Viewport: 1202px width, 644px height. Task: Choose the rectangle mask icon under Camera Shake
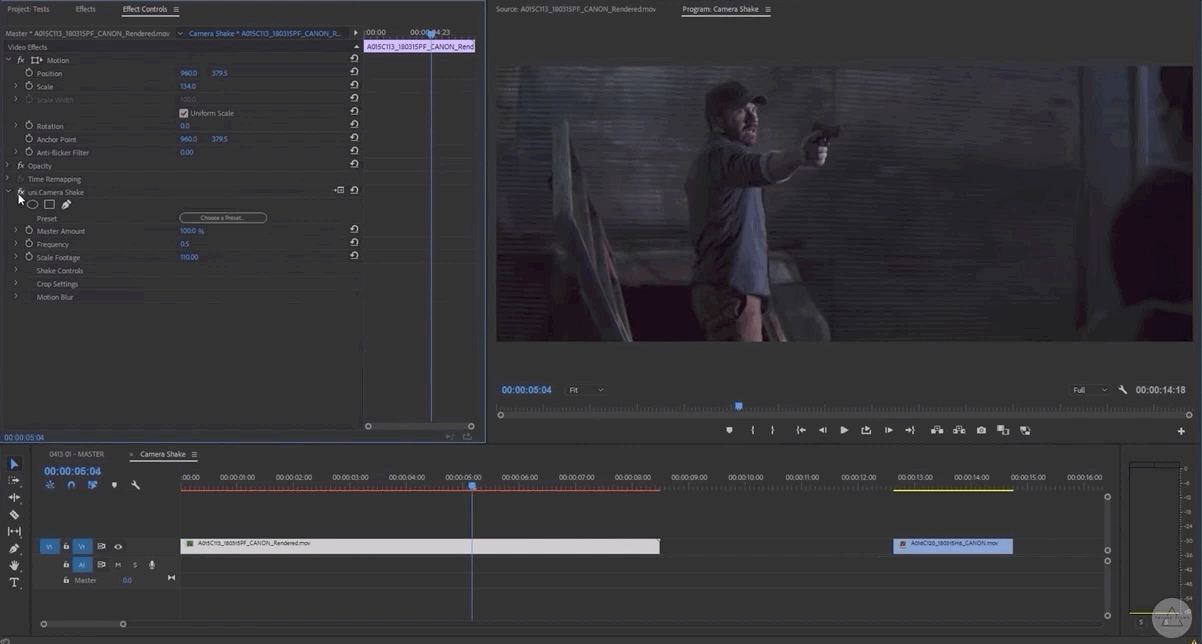pyautogui.click(x=49, y=205)
